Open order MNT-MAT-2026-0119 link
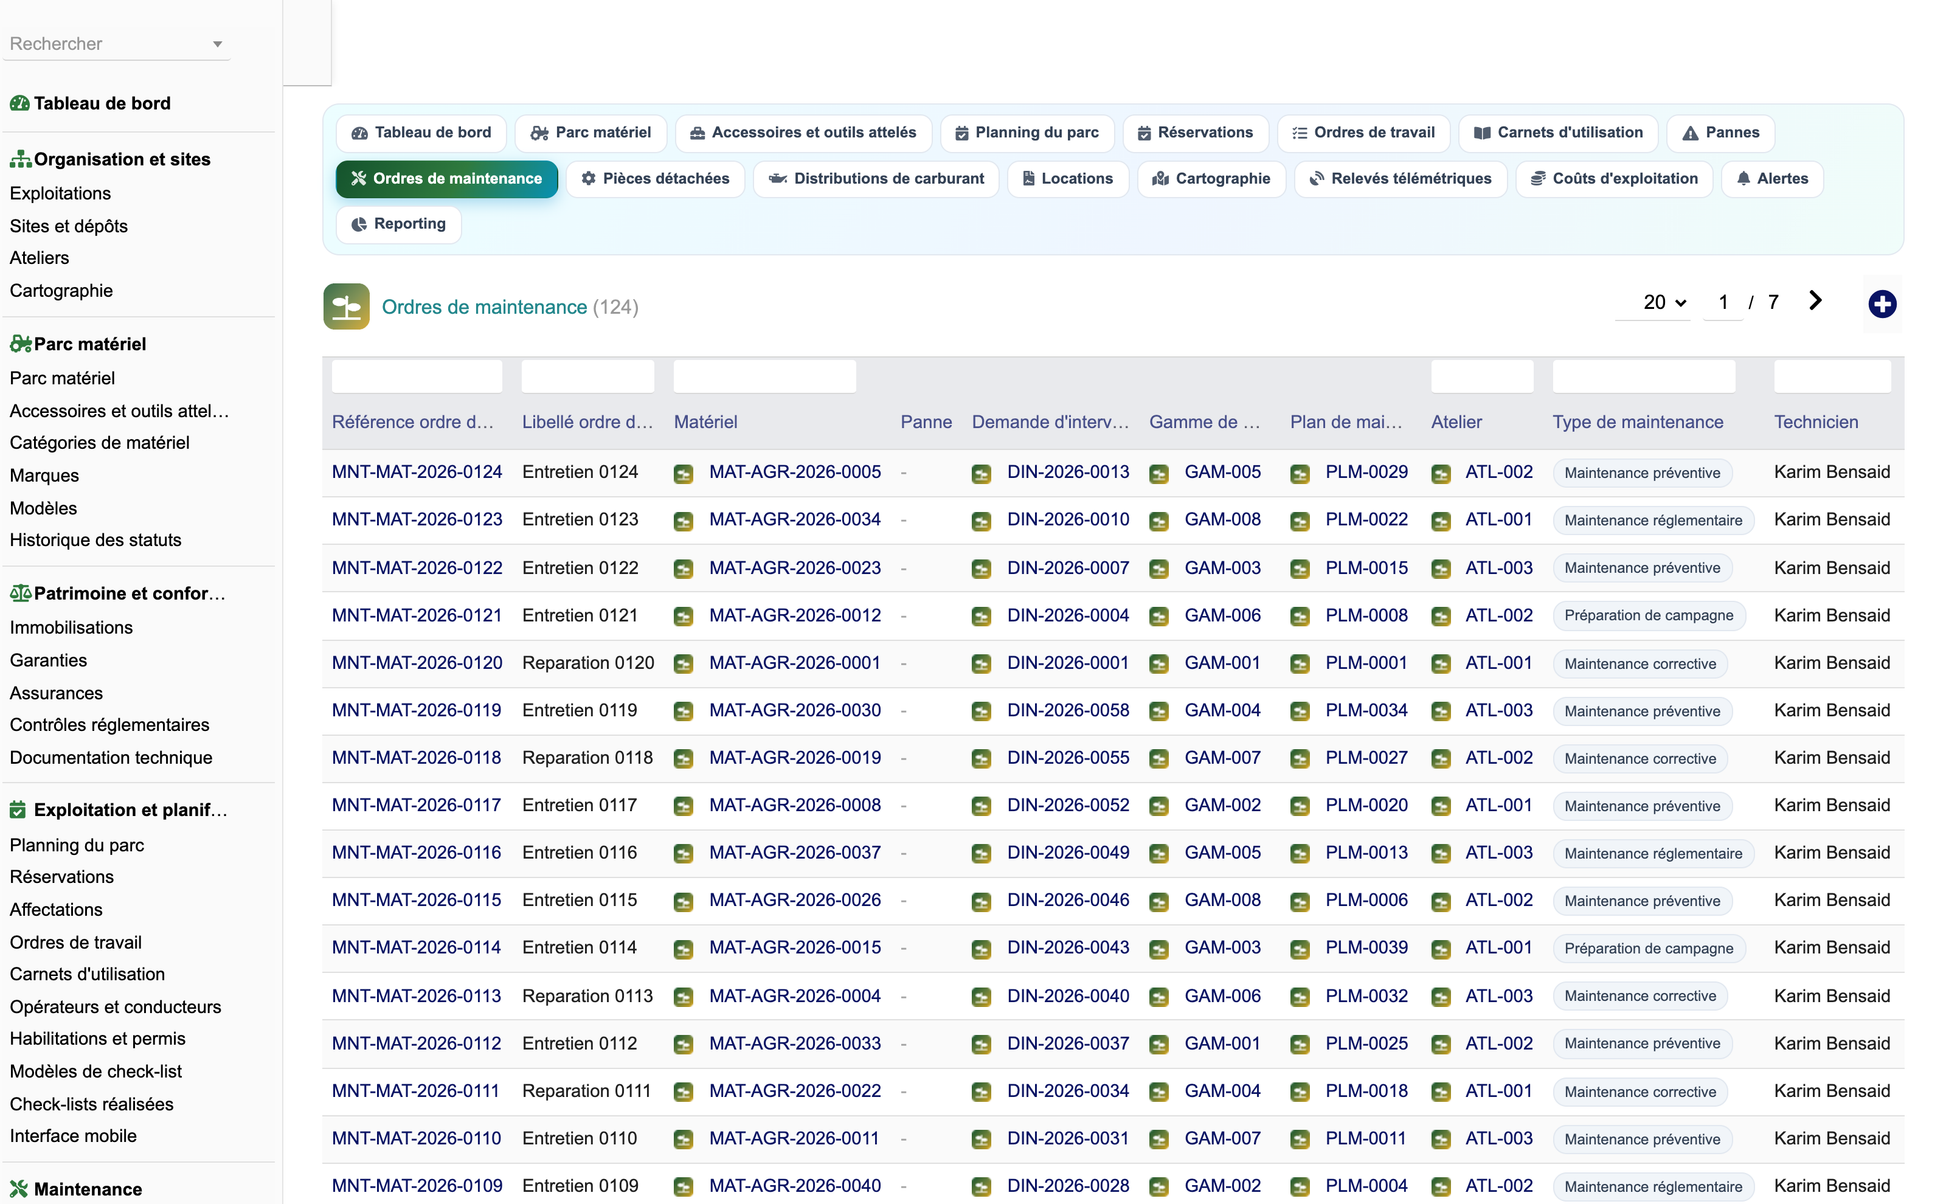The image size is (1946, 1204). pos(417,710)
